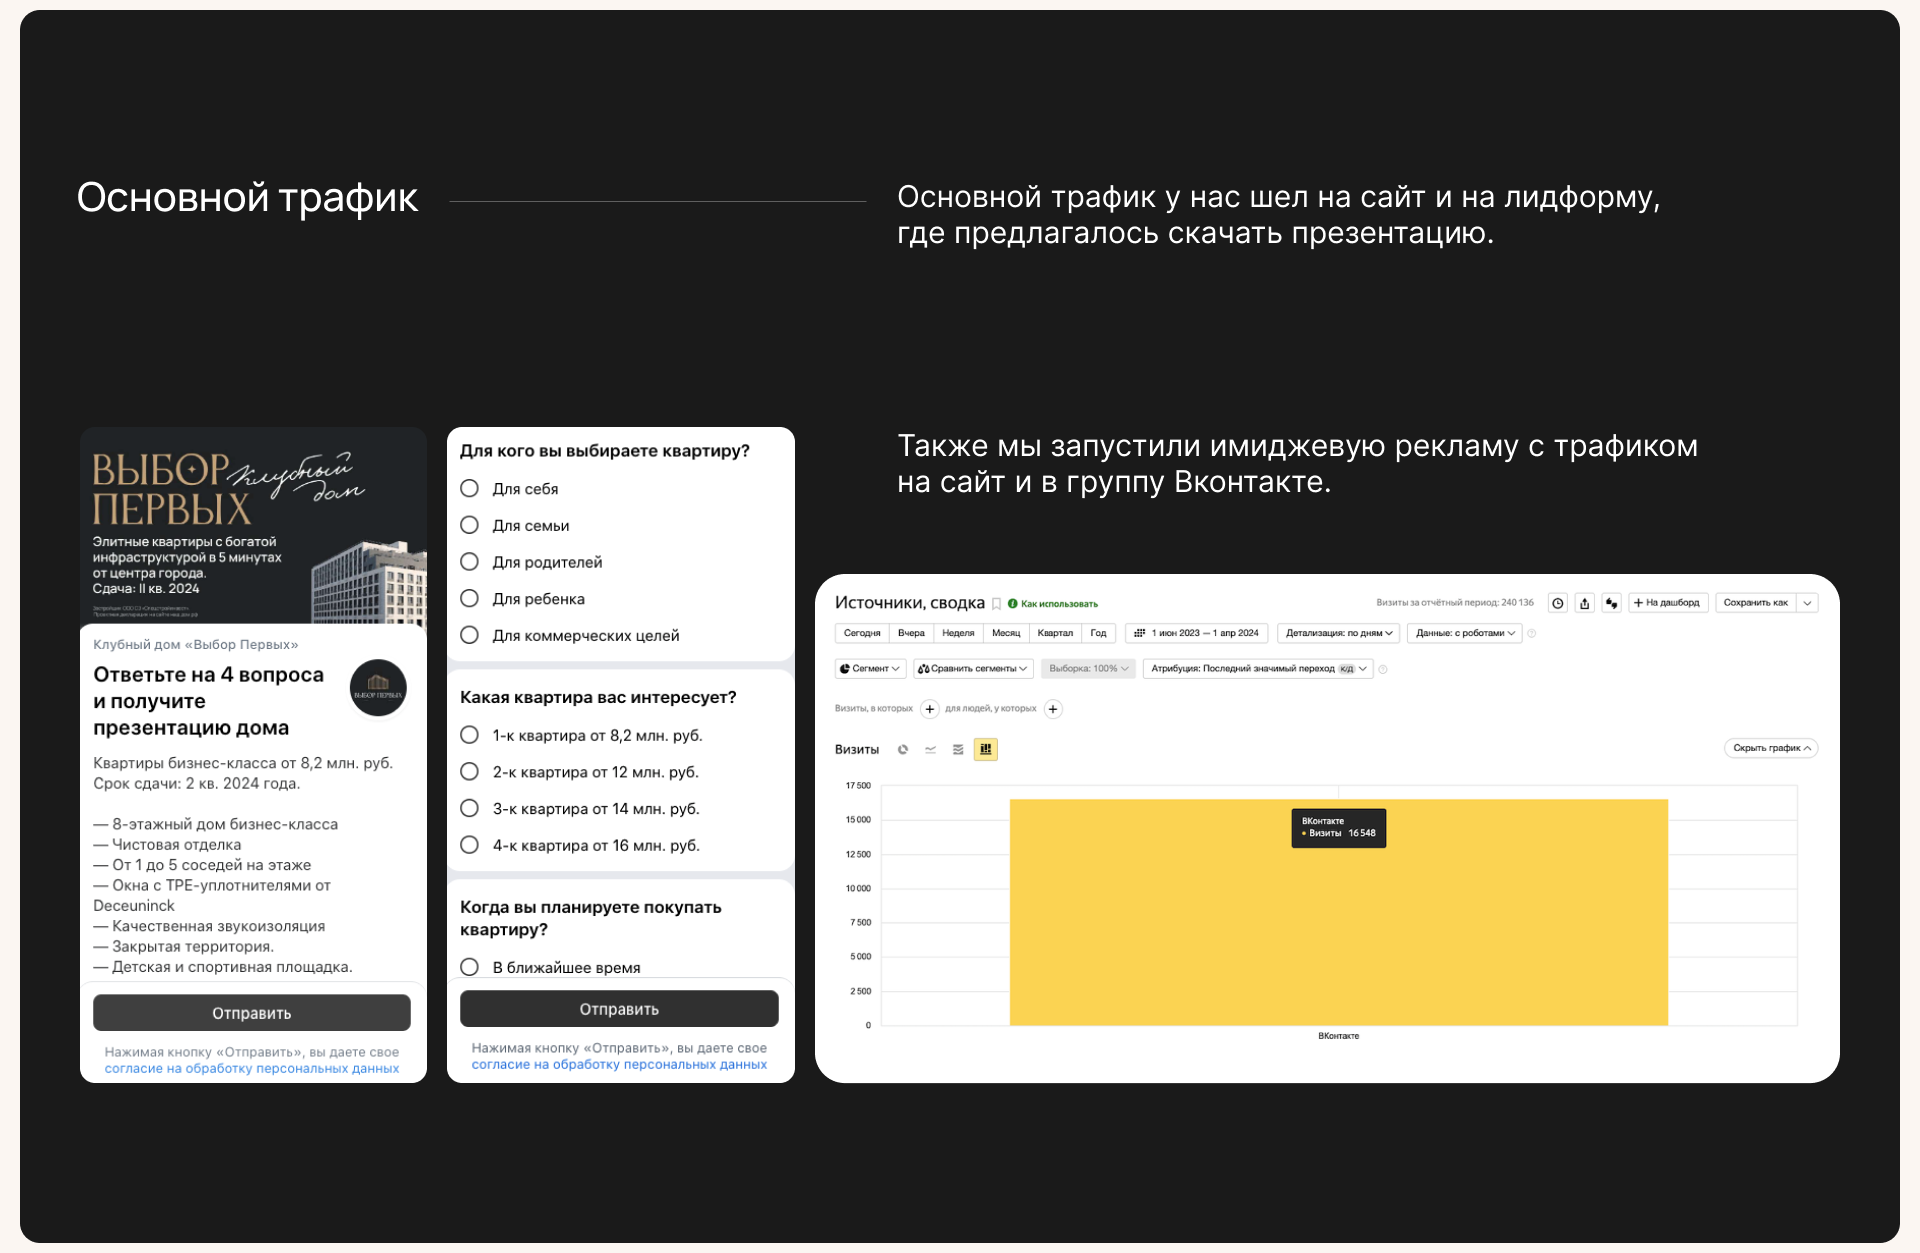
Task: Click the yellow ВКонтакте chart bar
Action: [1338, 930]
